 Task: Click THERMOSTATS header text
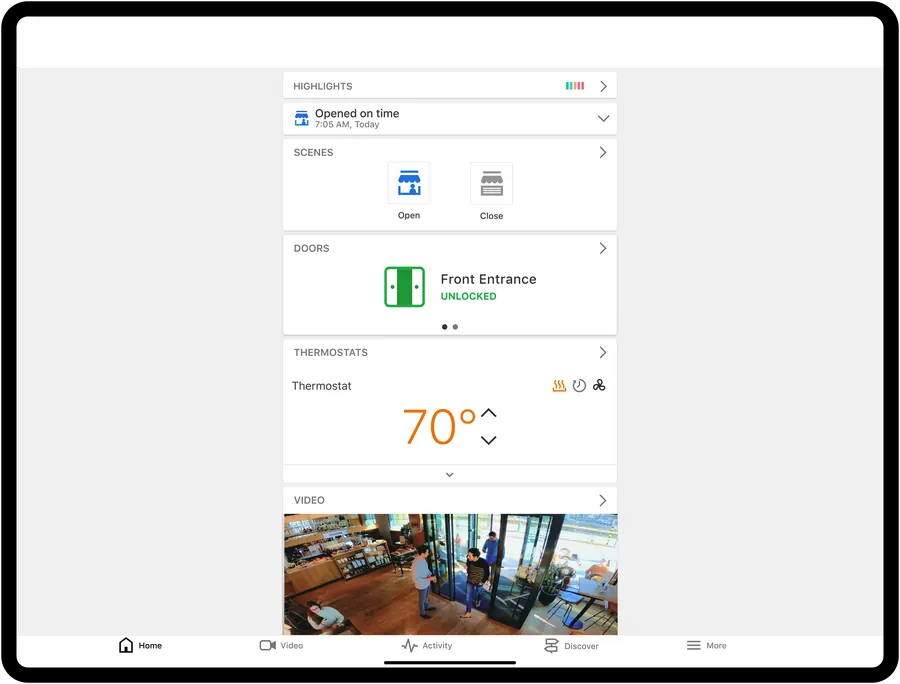coord(331,352)
